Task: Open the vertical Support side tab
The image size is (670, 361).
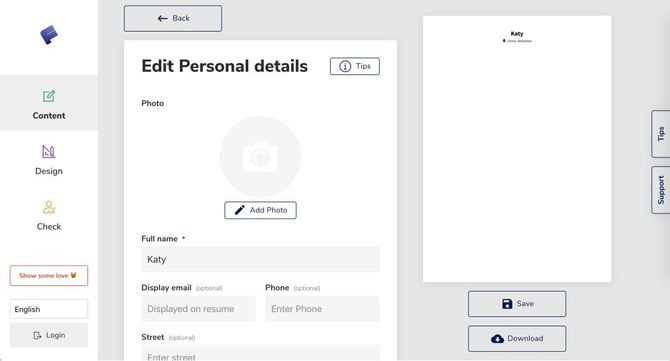Action: [661, 190]
